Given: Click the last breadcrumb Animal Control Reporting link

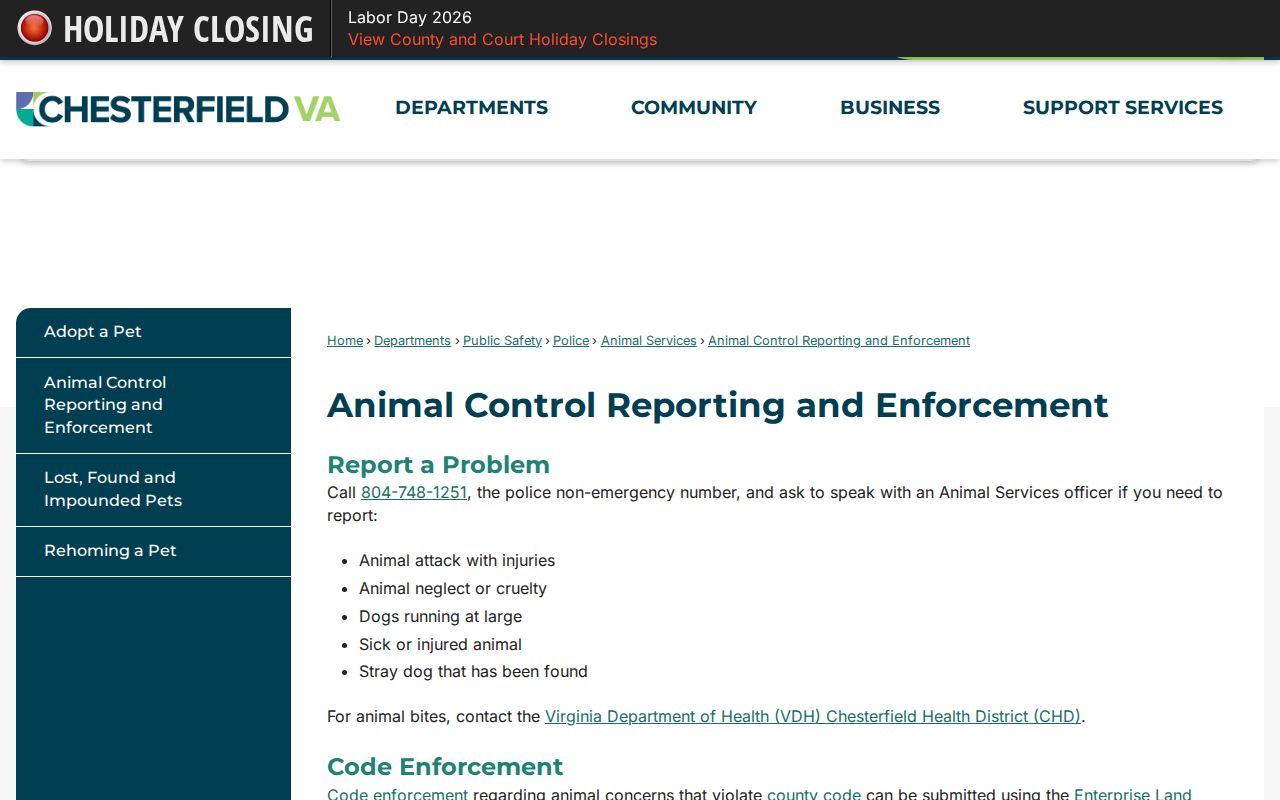Looking at the screenshot, I should tap(839, 341).
